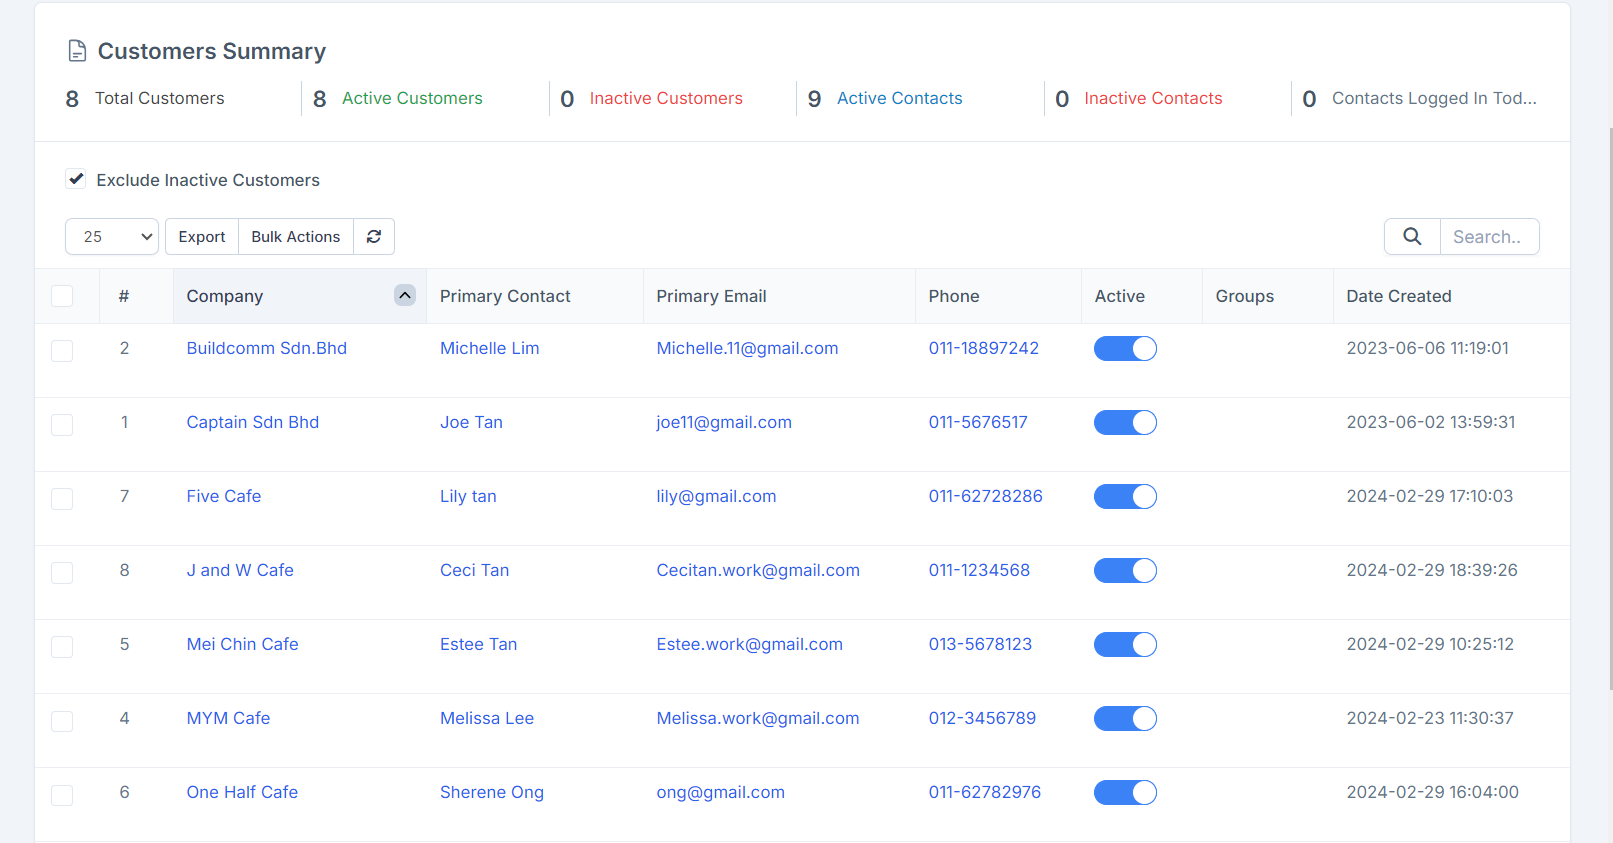Click the Export button
Image resolution: width=1613 pixels, height=843 pixels.
pyautogui.click(x=202, y=237)
